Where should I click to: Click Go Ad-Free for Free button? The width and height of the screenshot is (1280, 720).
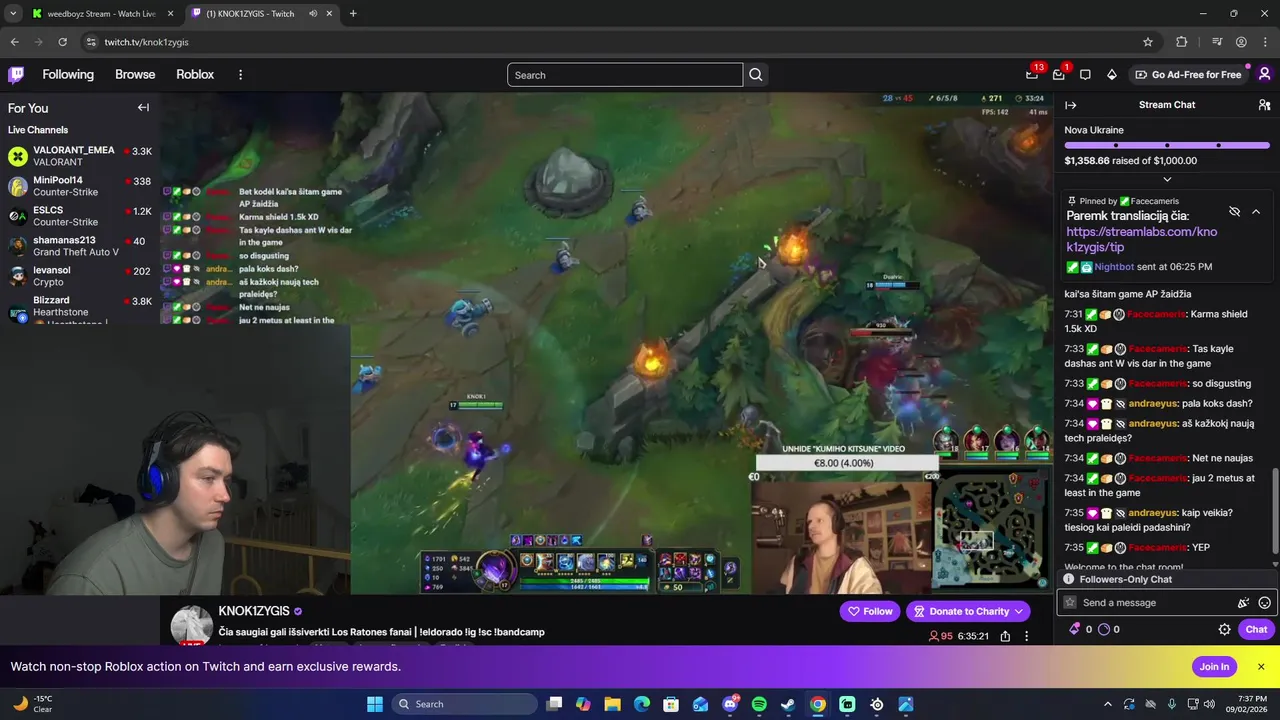(1188, 74)
